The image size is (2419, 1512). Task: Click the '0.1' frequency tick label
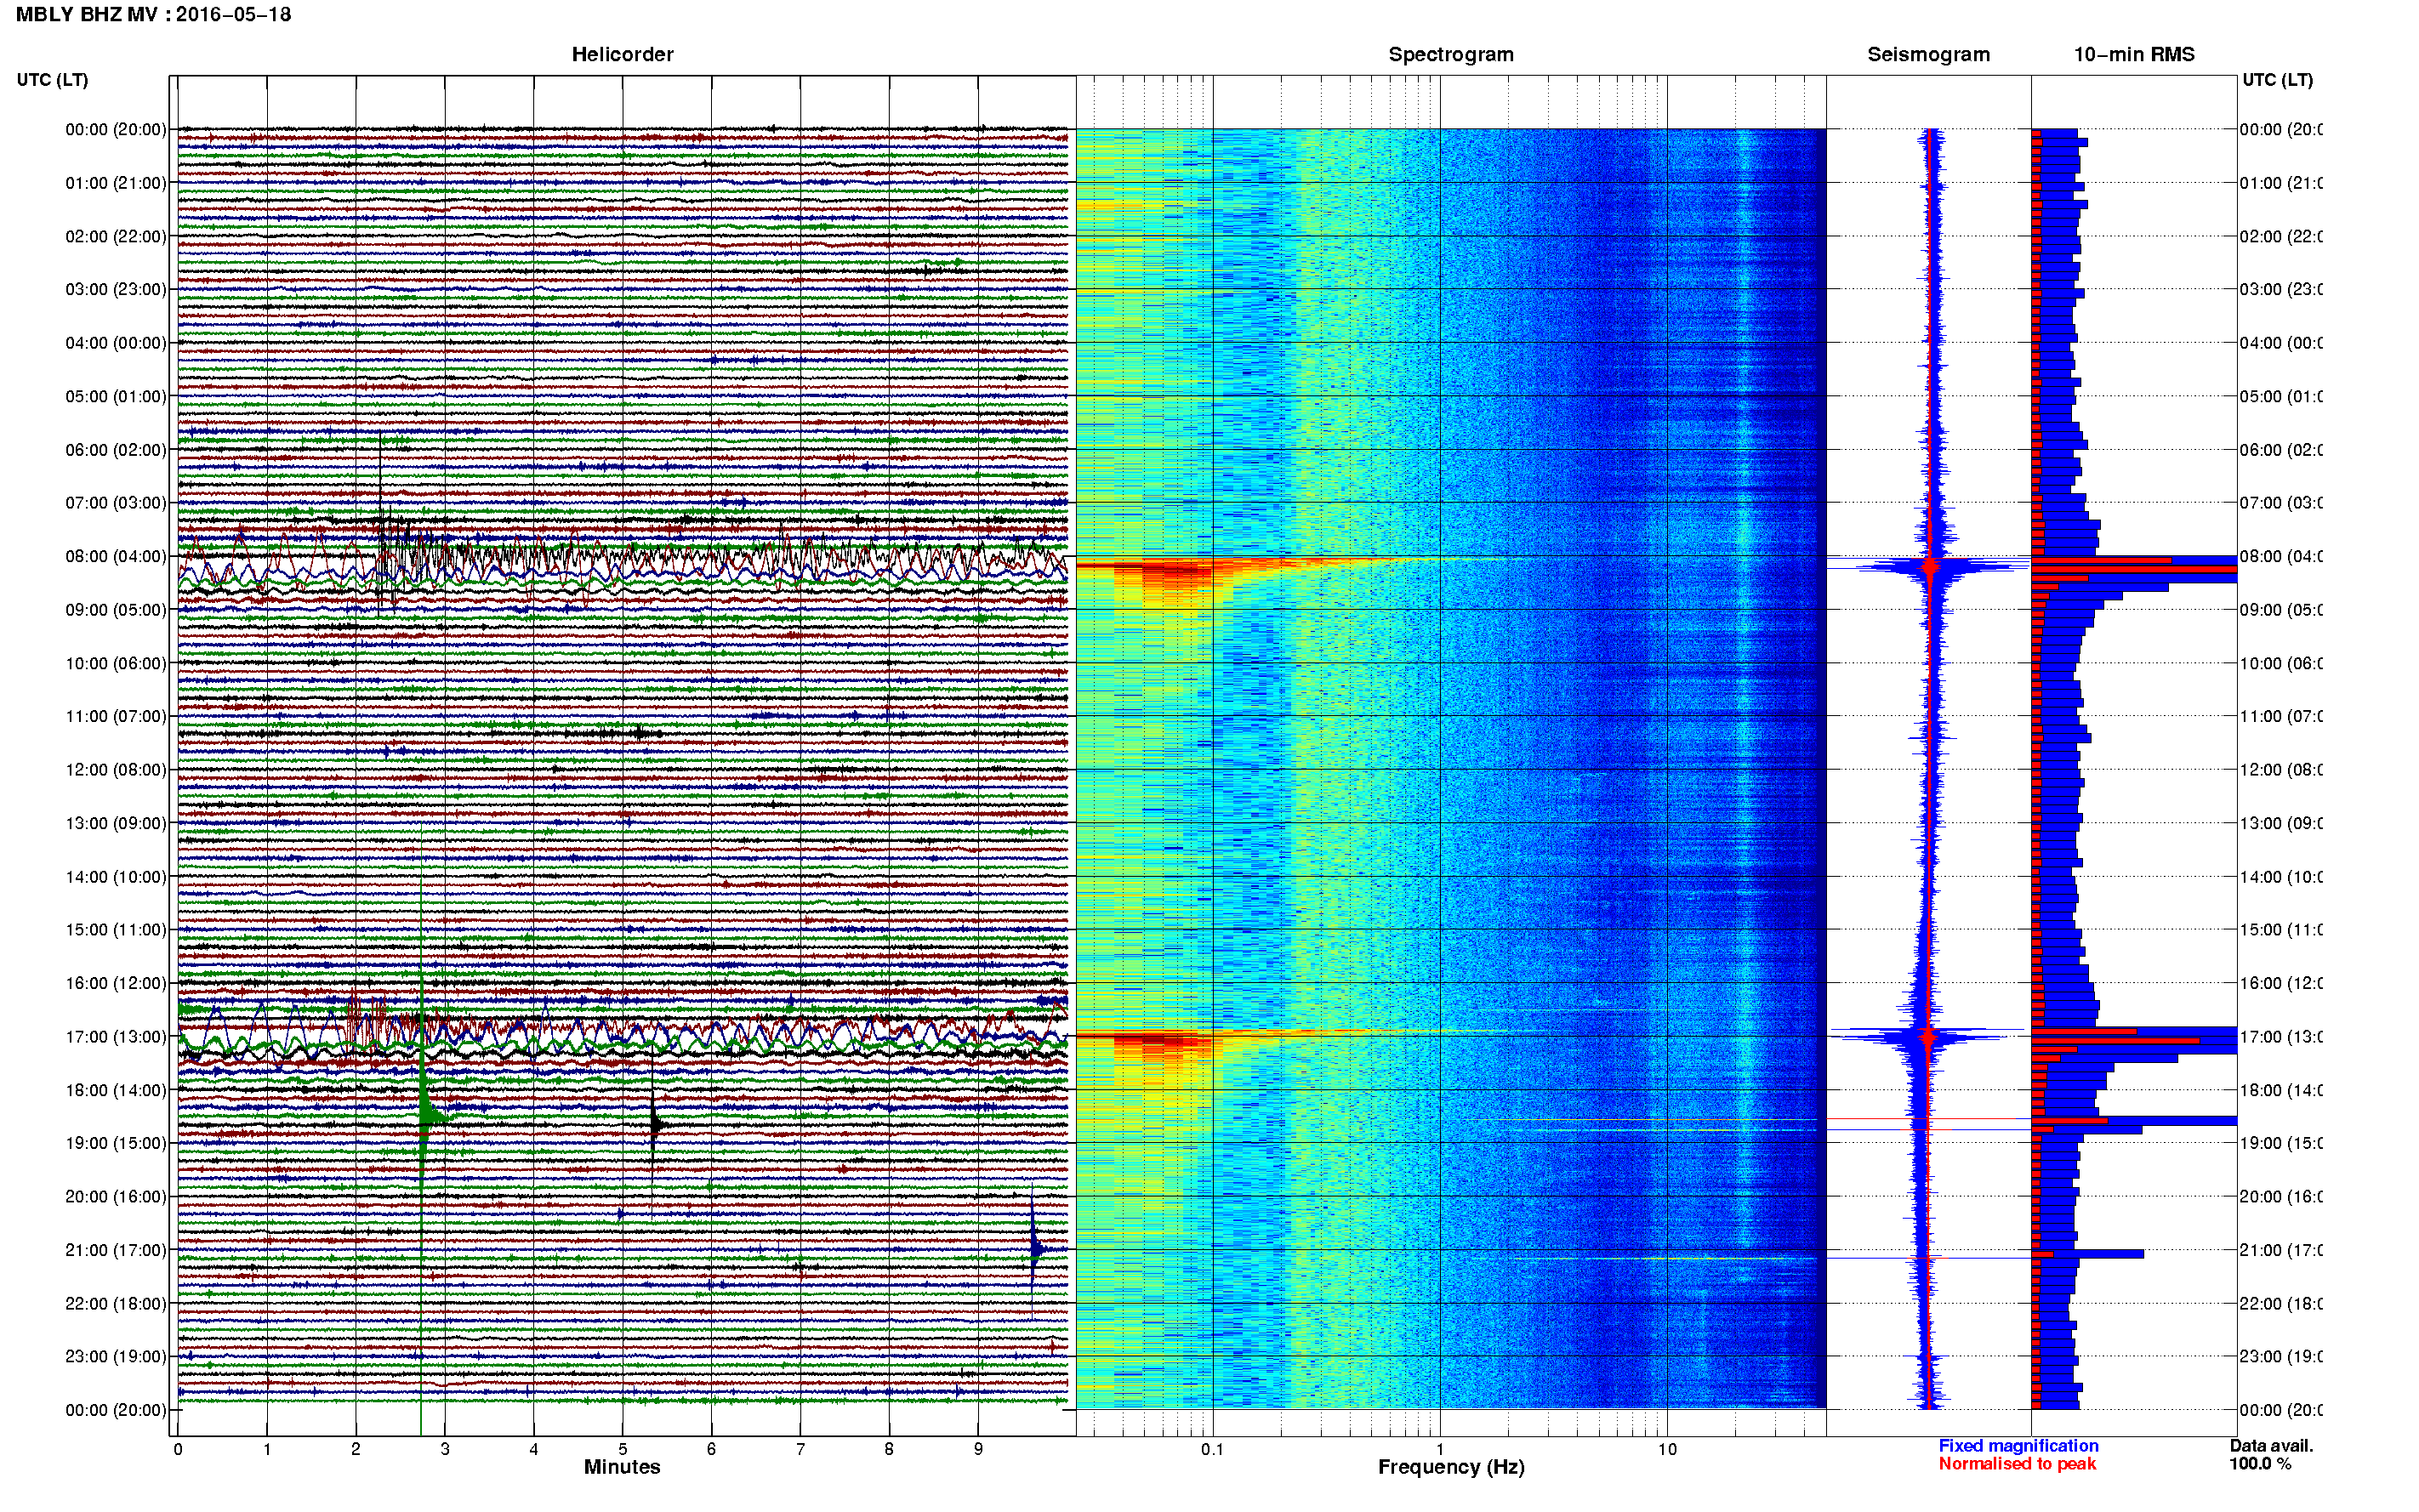(1212, 1449)
